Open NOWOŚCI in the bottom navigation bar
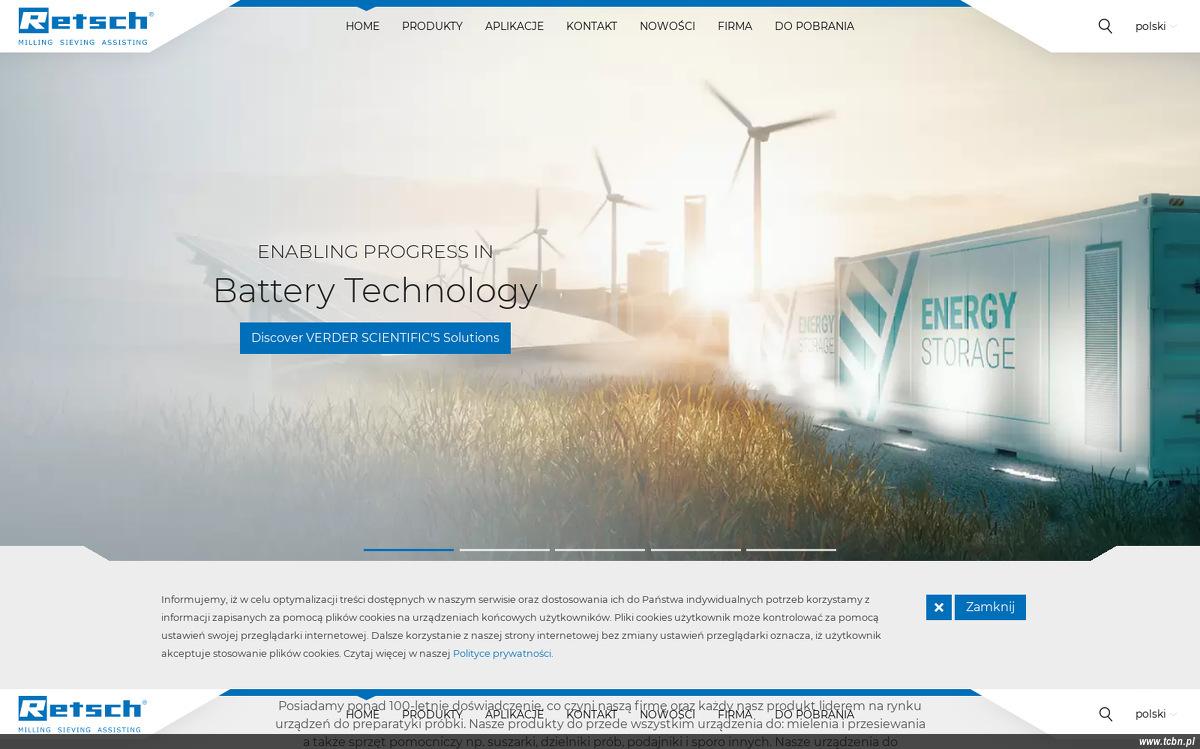 click(x=667, y=714)
